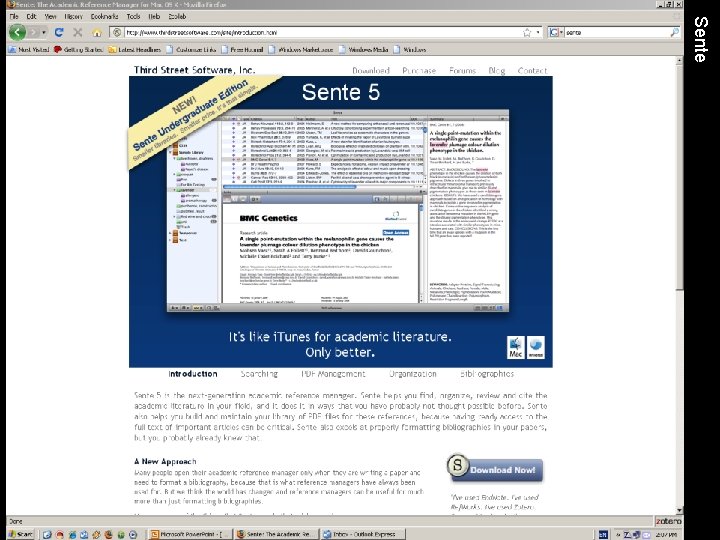
Task: Select the Organization page tab
Action: point(413,374)
